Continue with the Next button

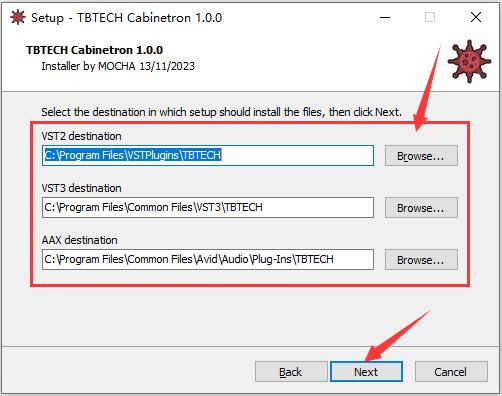366,372
